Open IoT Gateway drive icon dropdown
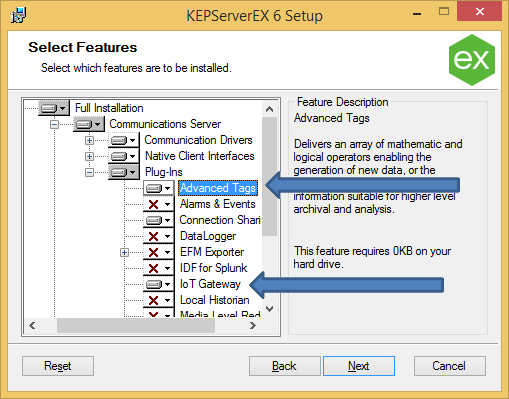Viewport: 509px width, 399px height. click(159, 284)
